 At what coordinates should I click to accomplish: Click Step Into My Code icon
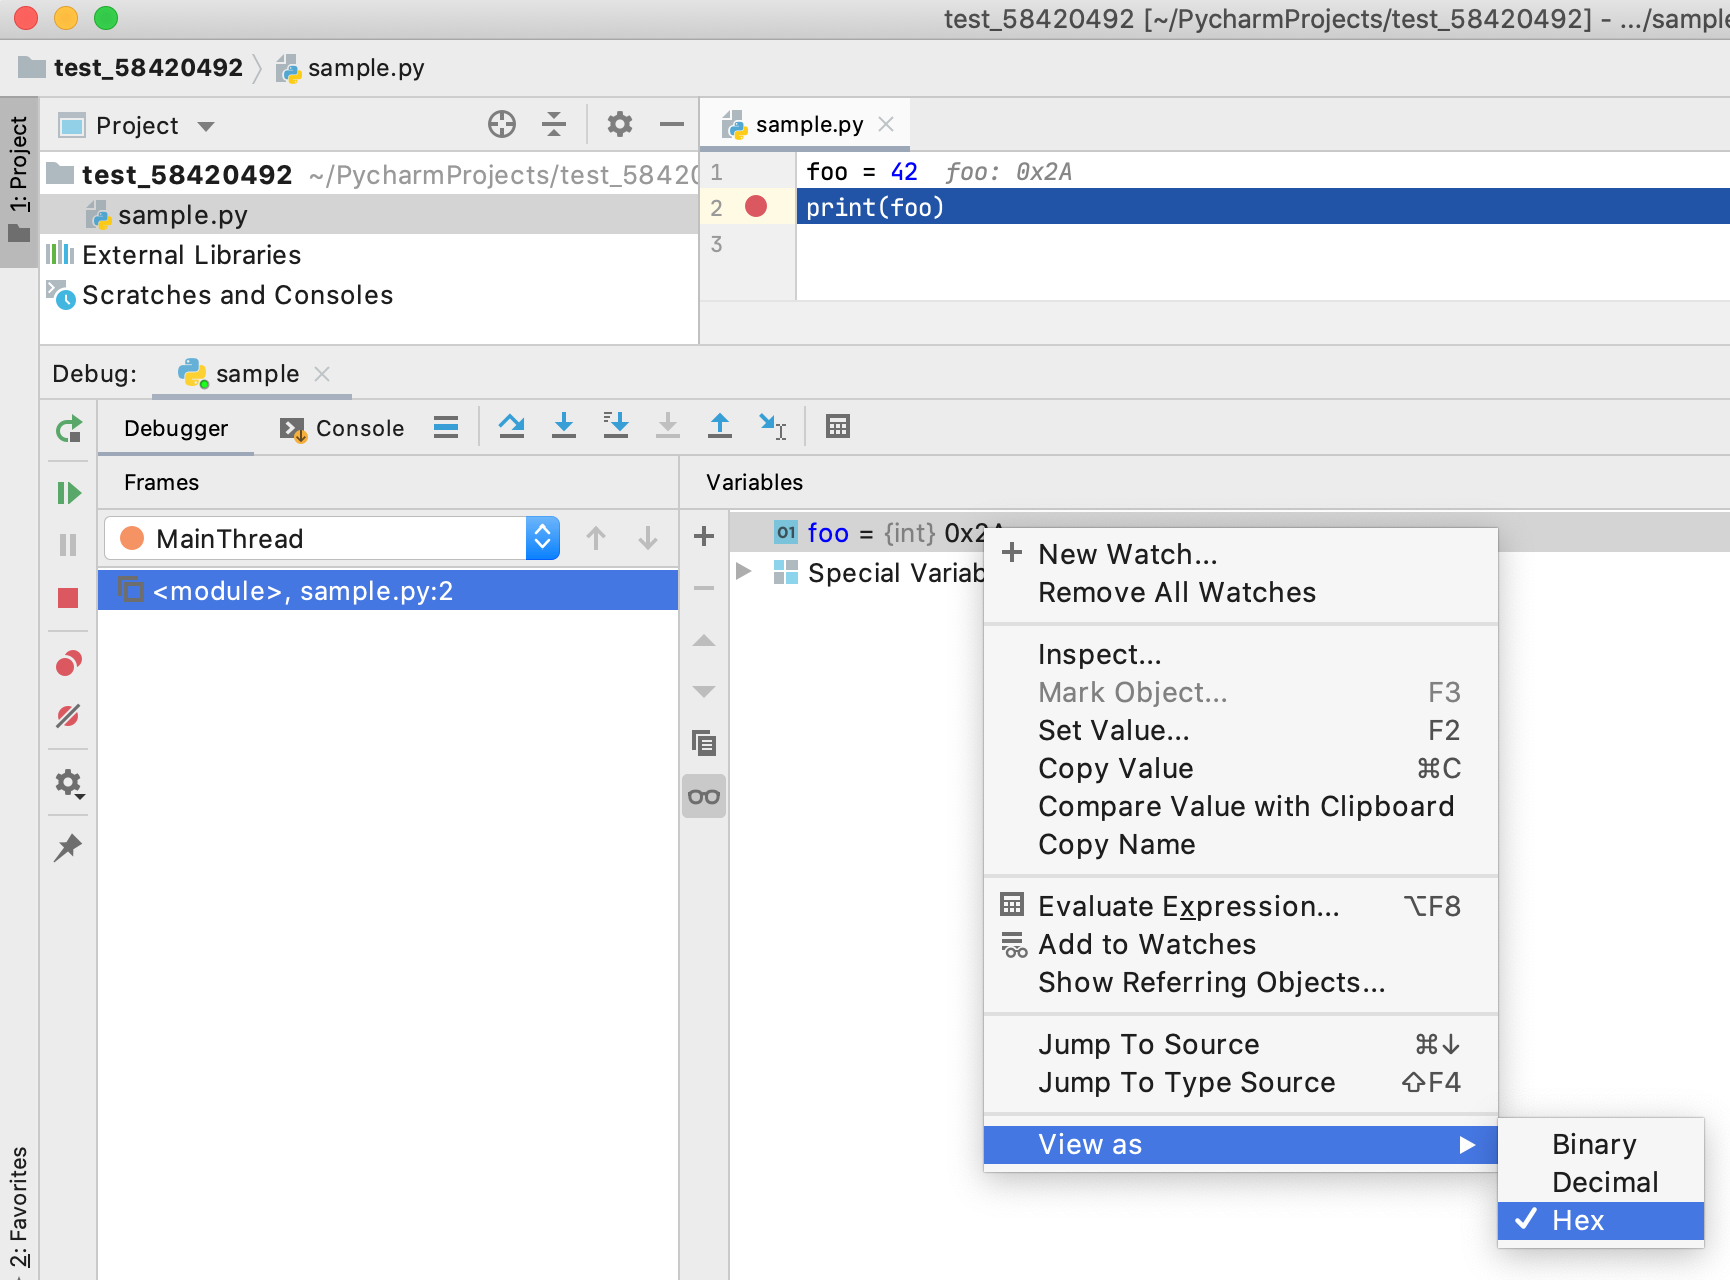click(616, 427)
